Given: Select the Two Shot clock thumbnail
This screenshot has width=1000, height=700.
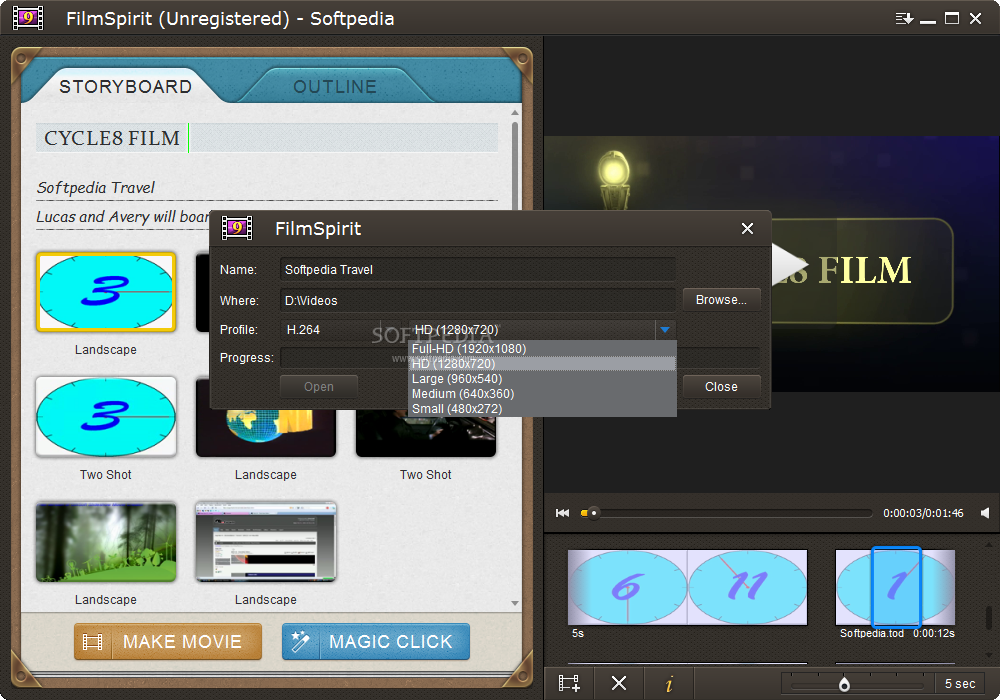Looking at the screenshot, I should click(x=106, y=417).
